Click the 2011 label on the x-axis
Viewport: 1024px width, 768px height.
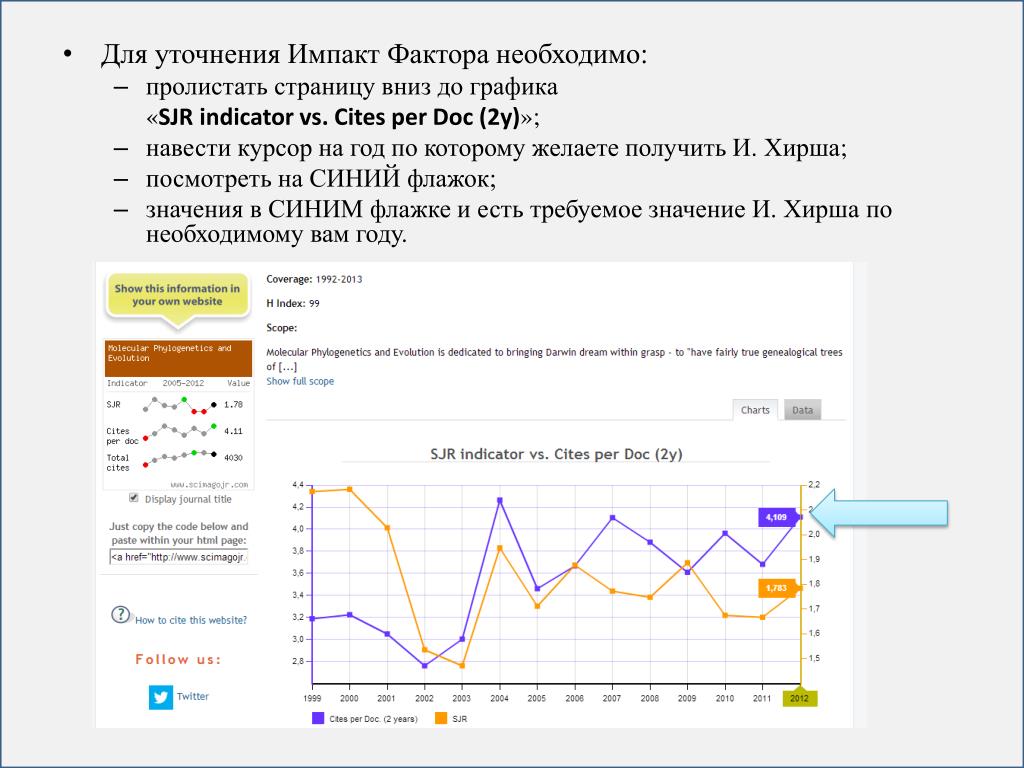pyautogui.click(x=761, y=698)
